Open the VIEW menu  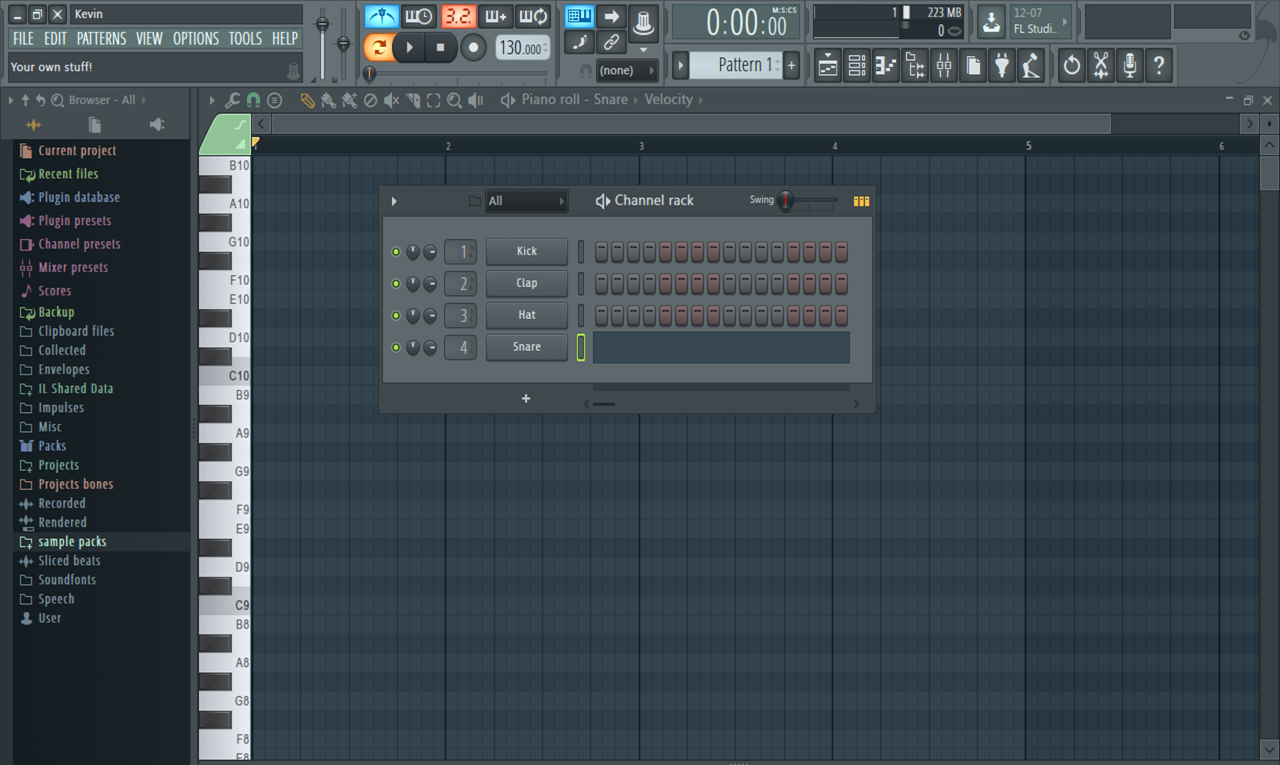[x=149, y=39]
